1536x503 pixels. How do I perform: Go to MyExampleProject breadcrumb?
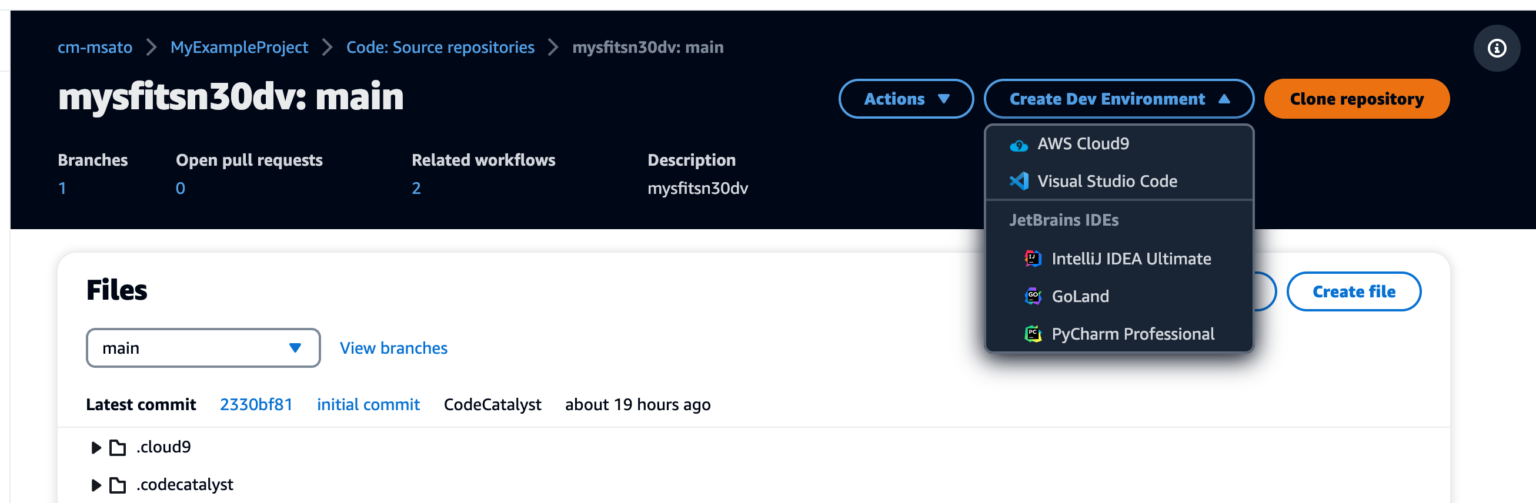(x=239, y=47)
